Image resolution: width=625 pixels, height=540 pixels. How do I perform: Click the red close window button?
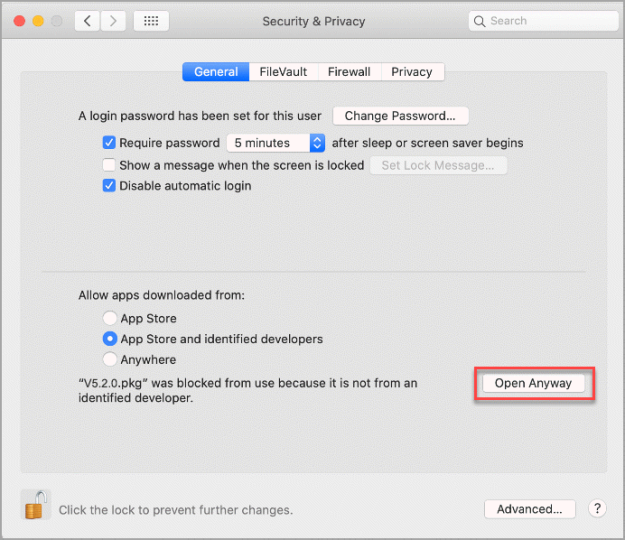(20, 21)
